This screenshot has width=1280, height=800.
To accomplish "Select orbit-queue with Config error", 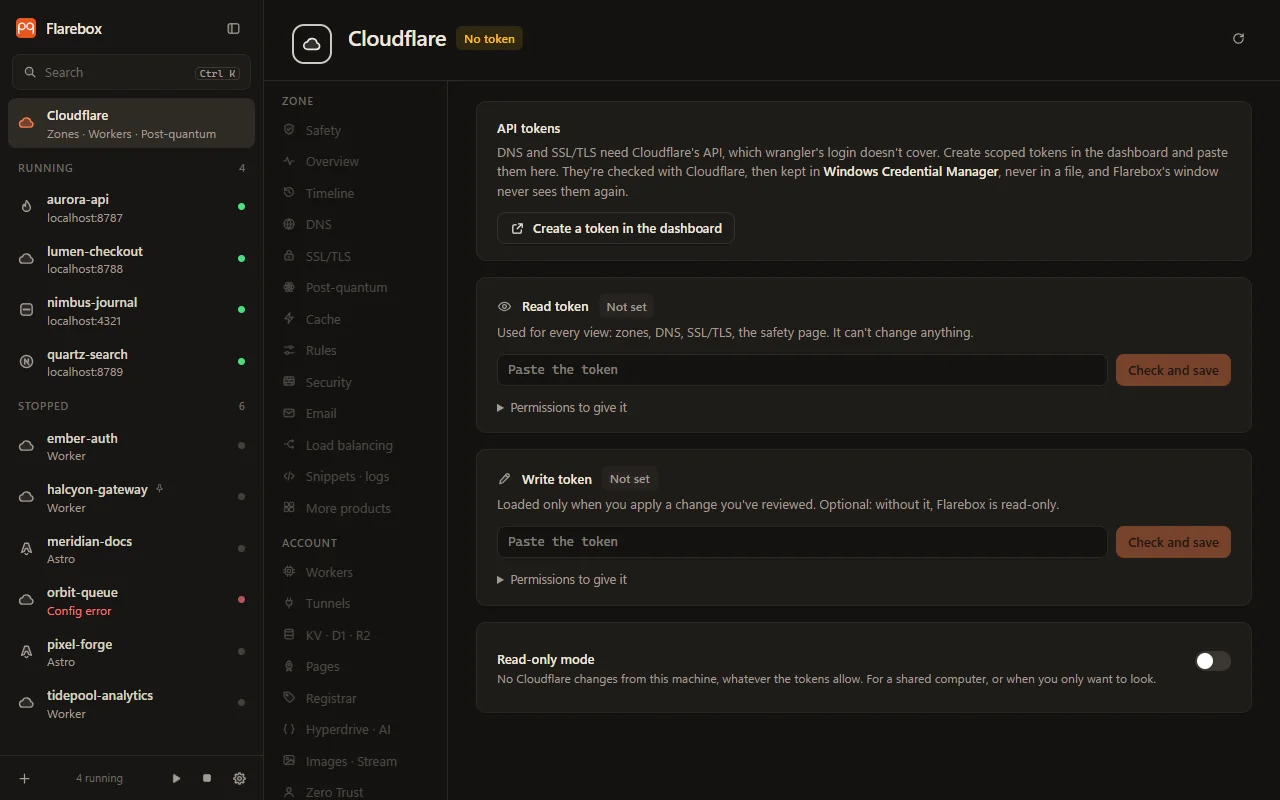I will coord(131,601).
